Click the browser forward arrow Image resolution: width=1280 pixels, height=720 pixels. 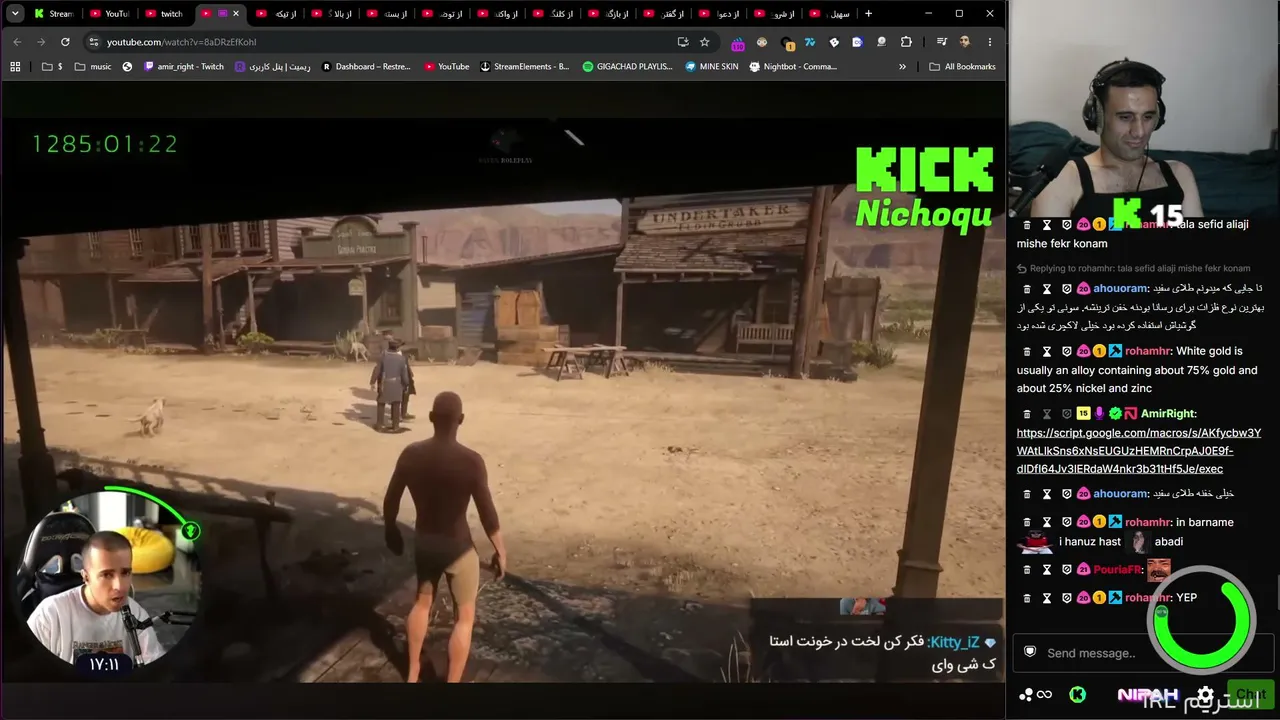pos(41,42)
